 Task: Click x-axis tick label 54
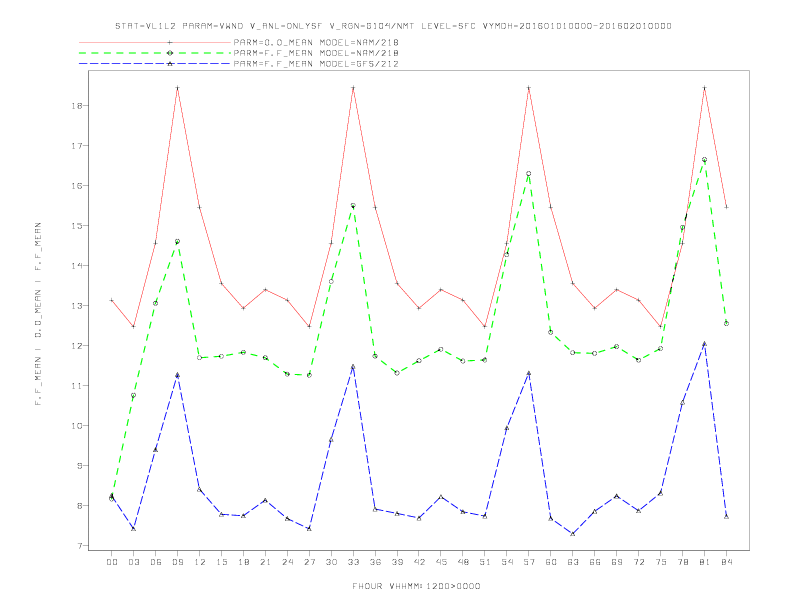point(507,562)
